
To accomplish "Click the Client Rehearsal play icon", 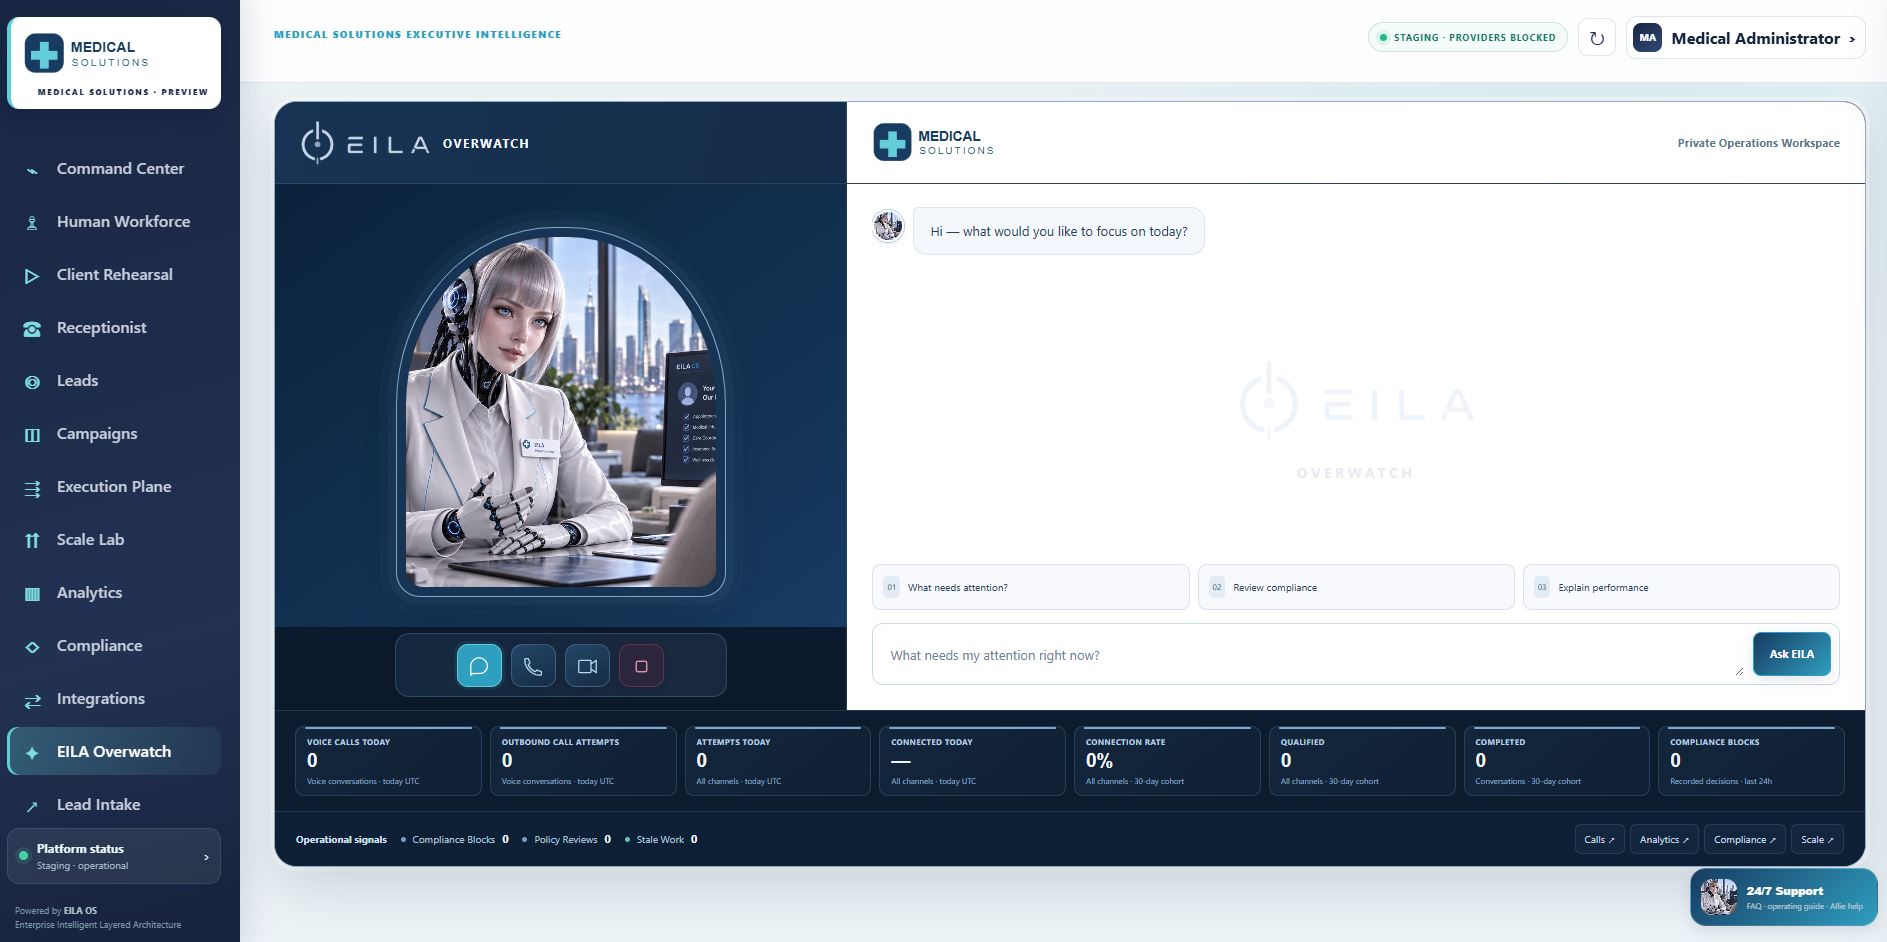I will pos(32,275).
